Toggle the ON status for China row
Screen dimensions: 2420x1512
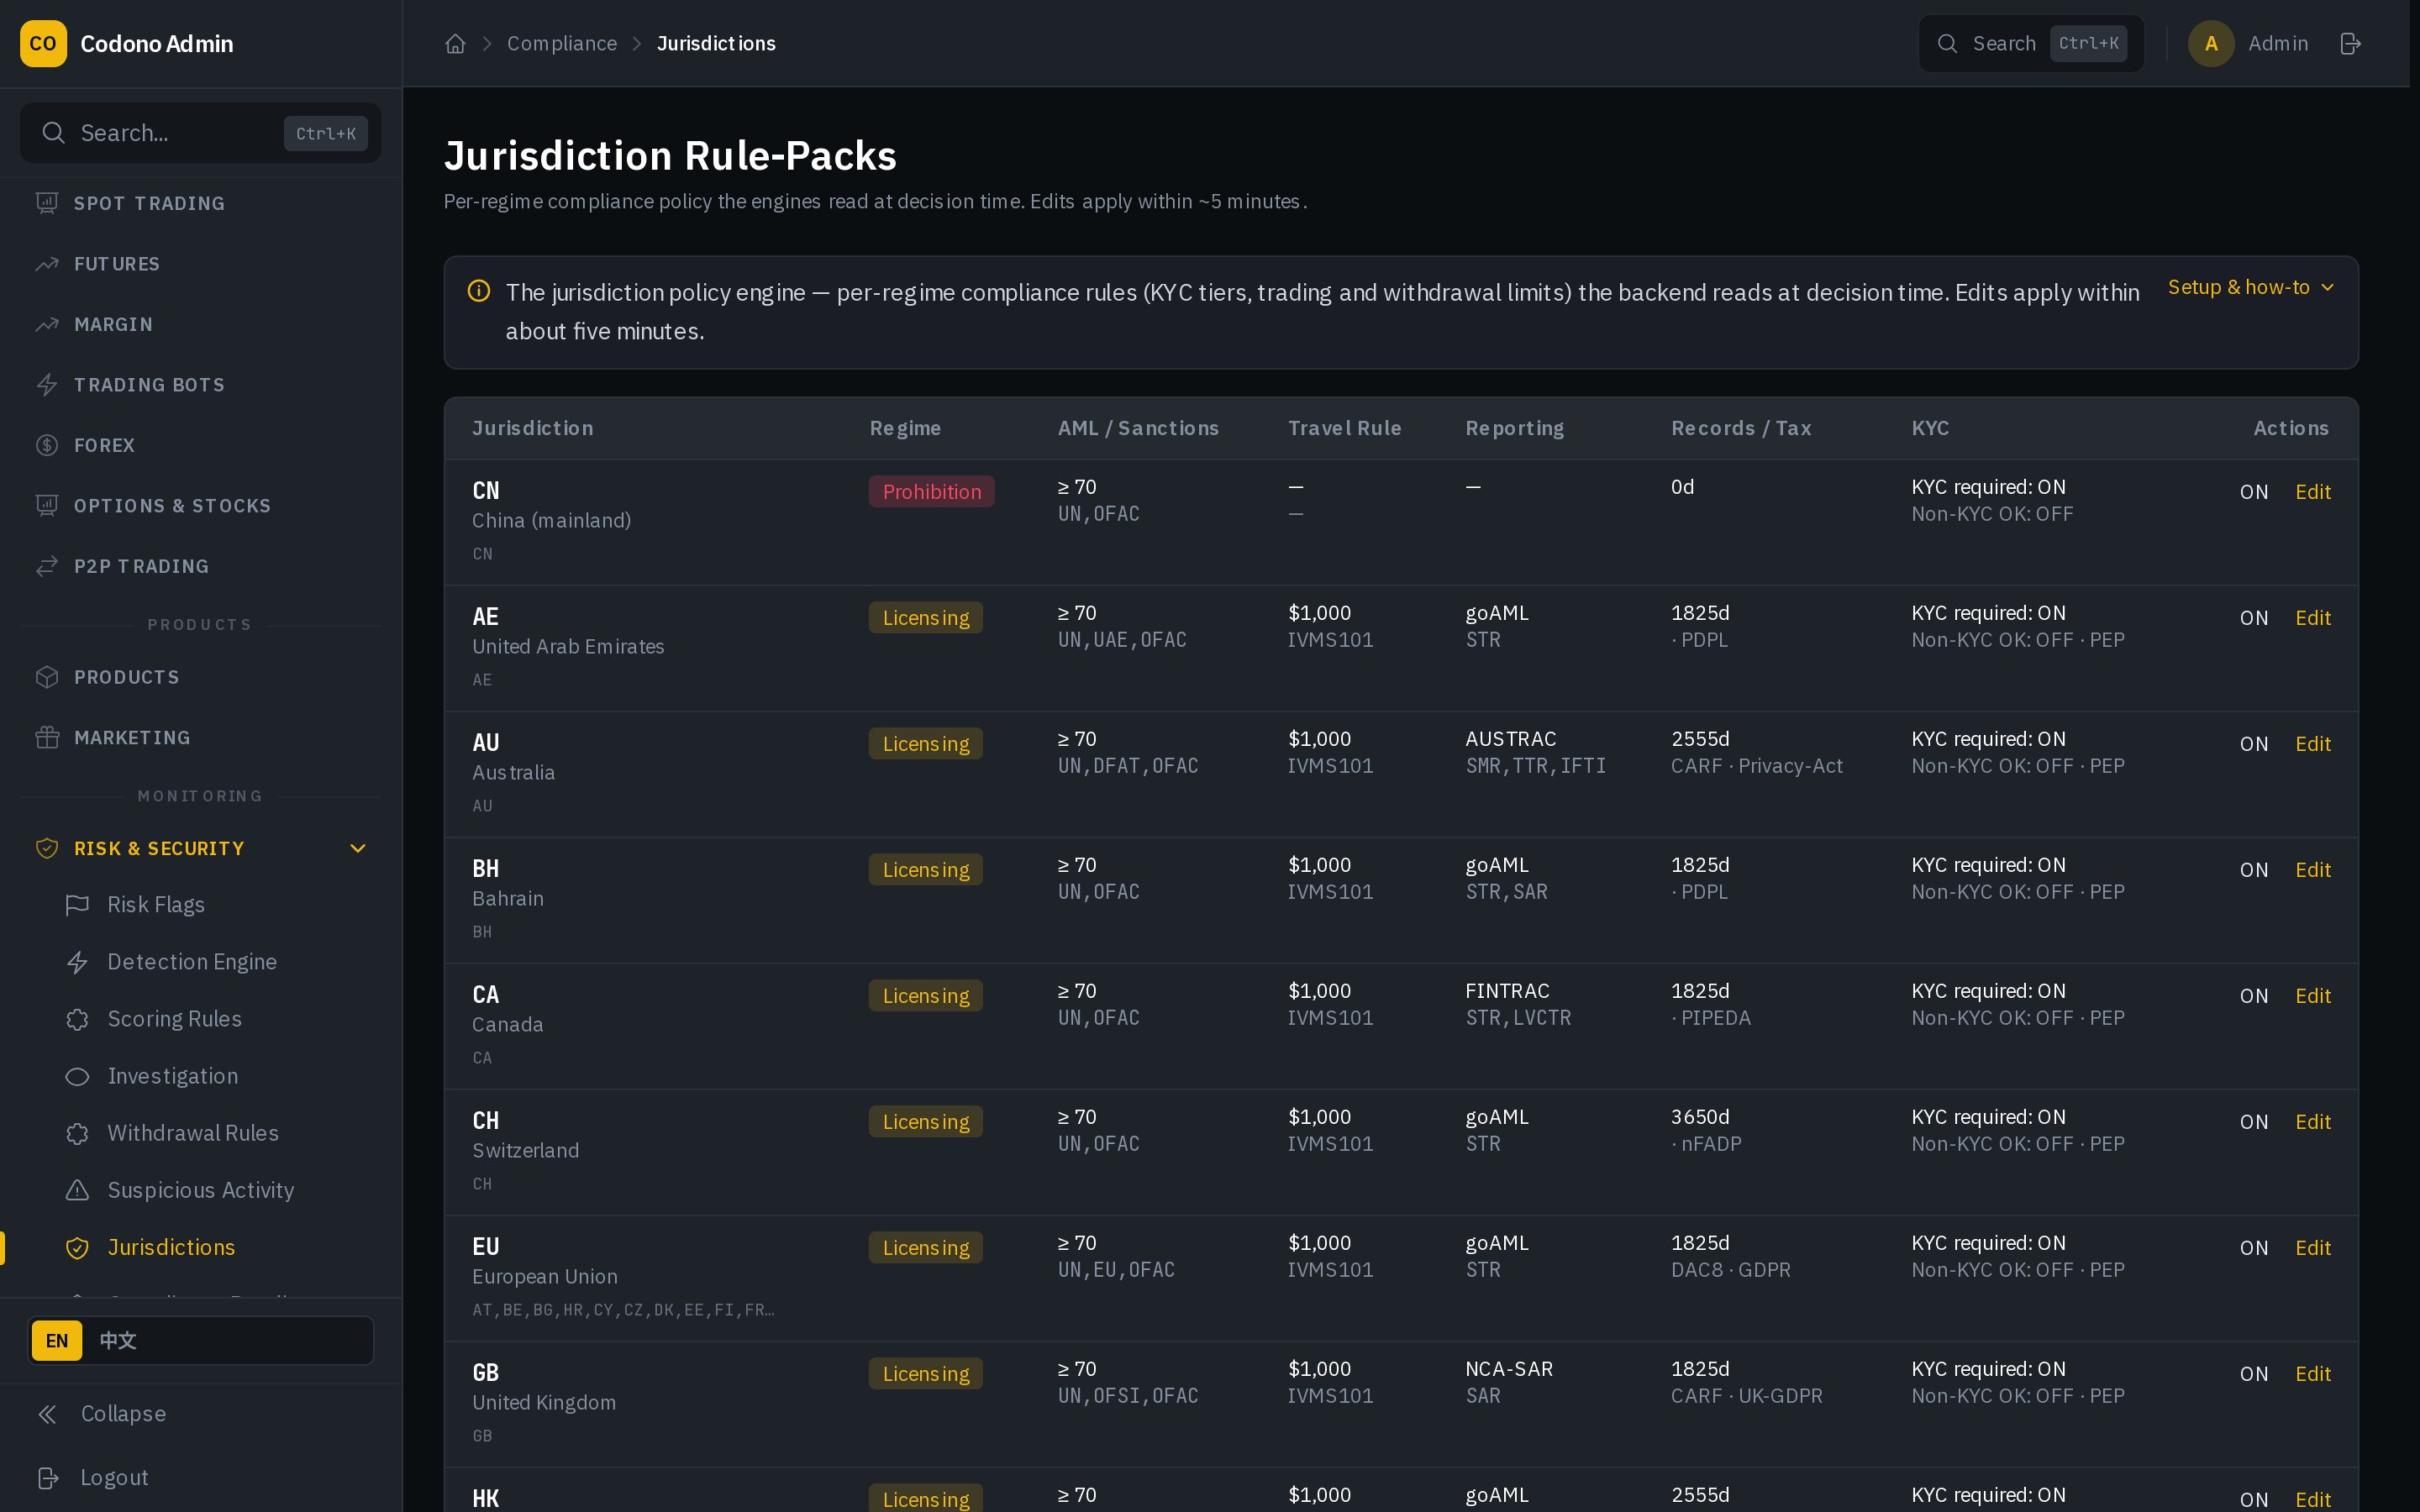pos(2253,492)
